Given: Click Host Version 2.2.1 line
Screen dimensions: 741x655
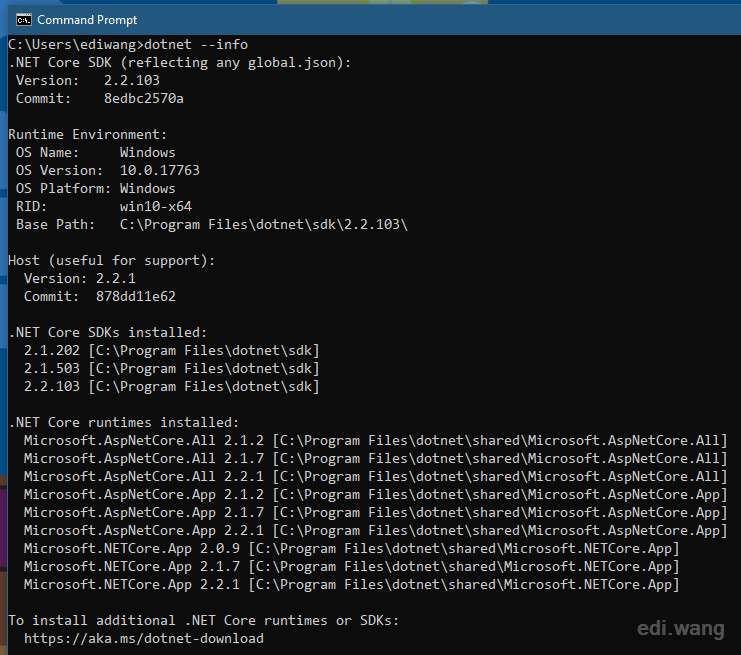Looking at the screenshot, I should pyautogui.click(x=80, y=278).
